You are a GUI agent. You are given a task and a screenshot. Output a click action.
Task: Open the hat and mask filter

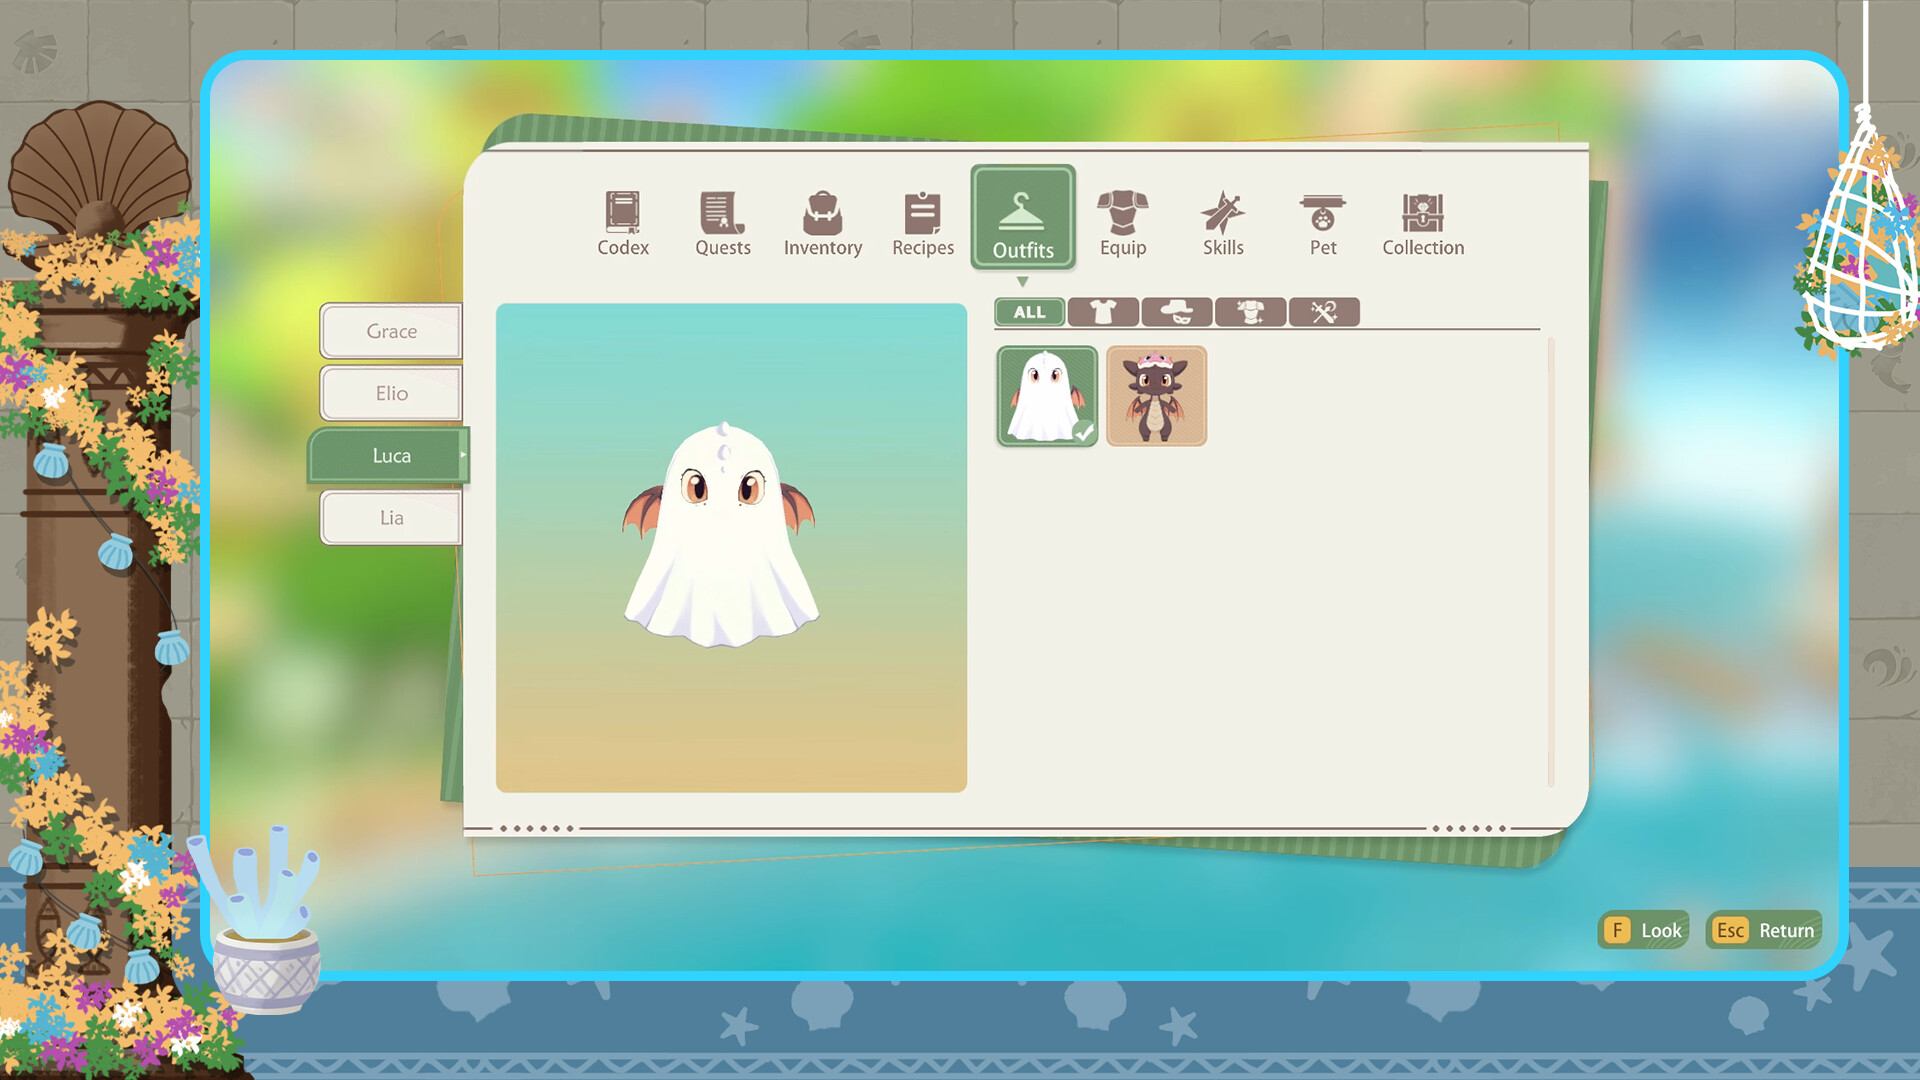pos(1177,312)
